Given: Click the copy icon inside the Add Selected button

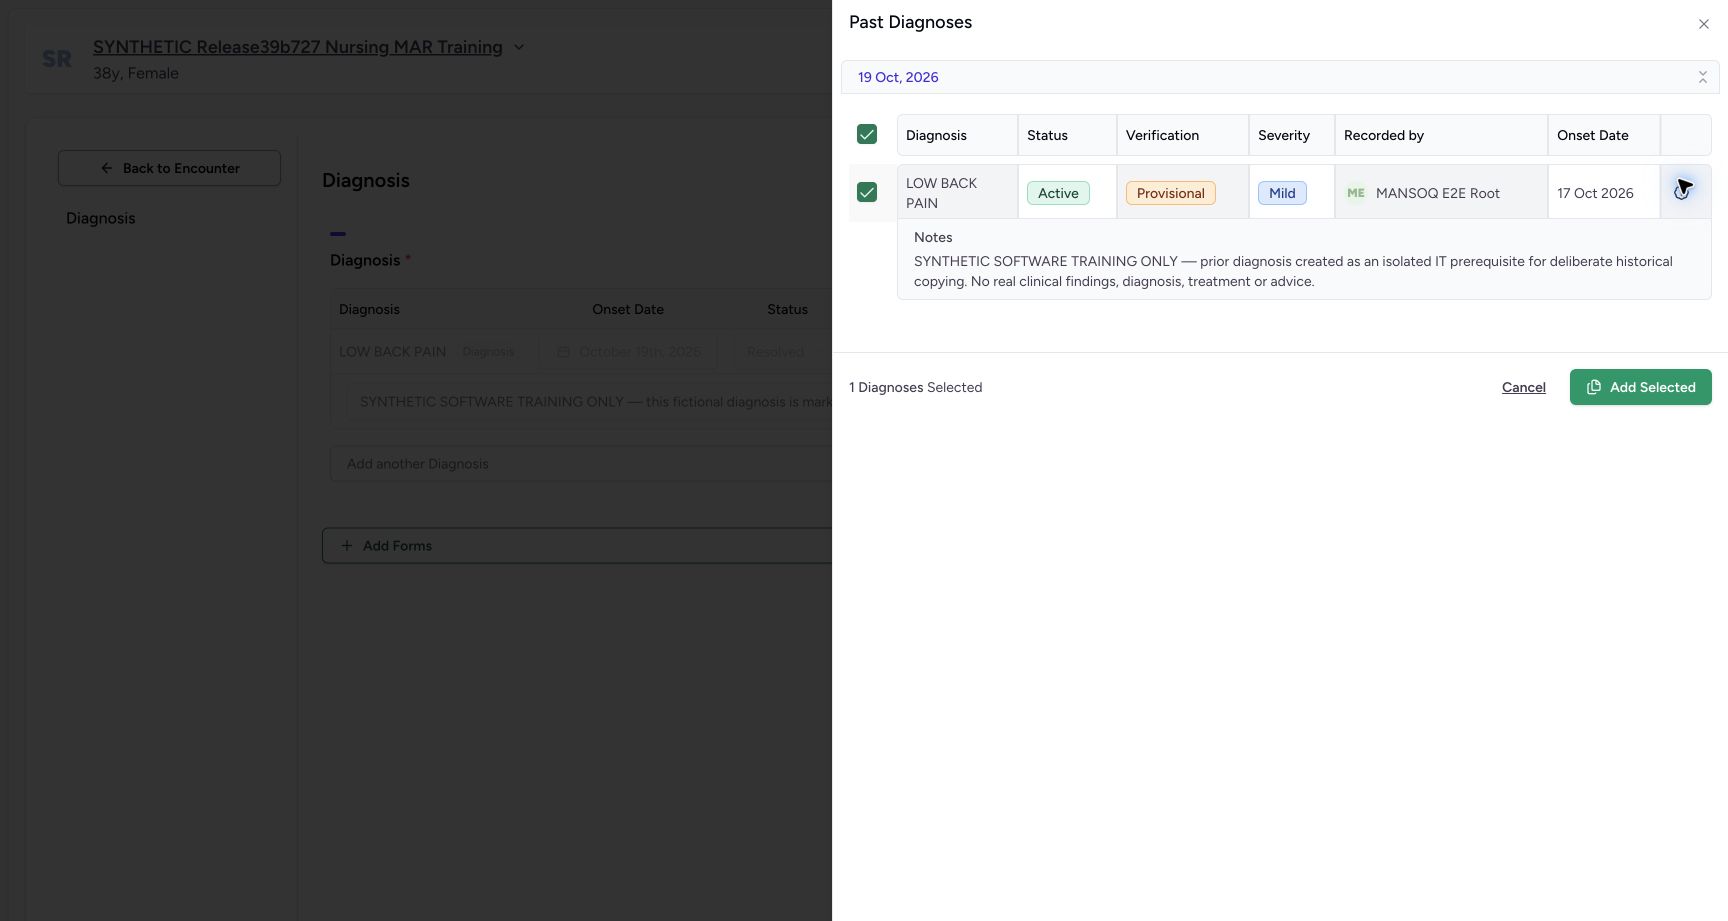Looking at the screenshot, I should click(1594, 387).
